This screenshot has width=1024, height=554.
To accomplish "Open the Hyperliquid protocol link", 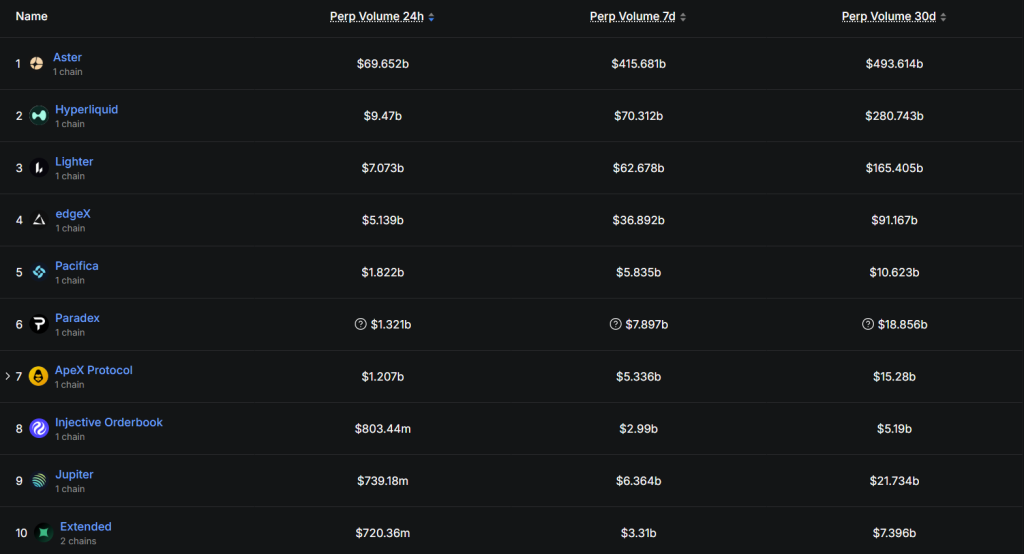I will pos(86,109).
